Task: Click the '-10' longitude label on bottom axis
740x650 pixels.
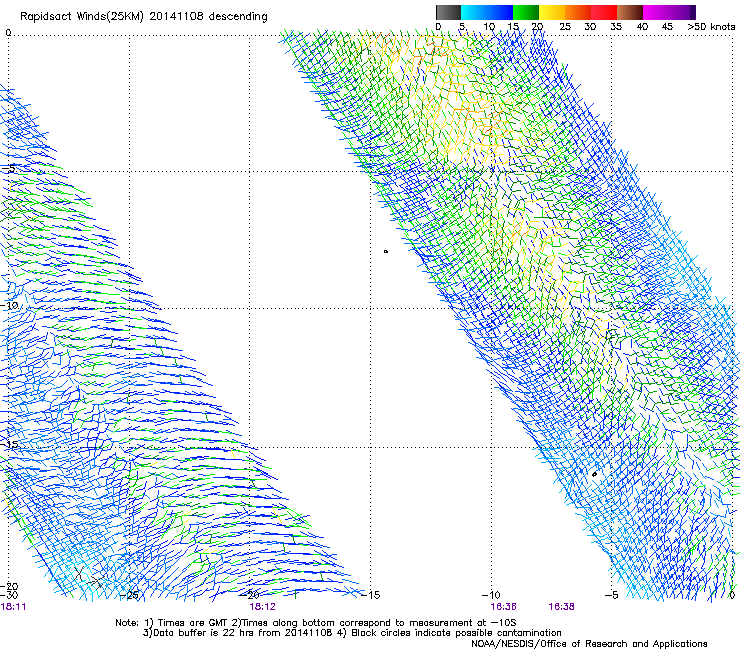Action: point(491,595)
